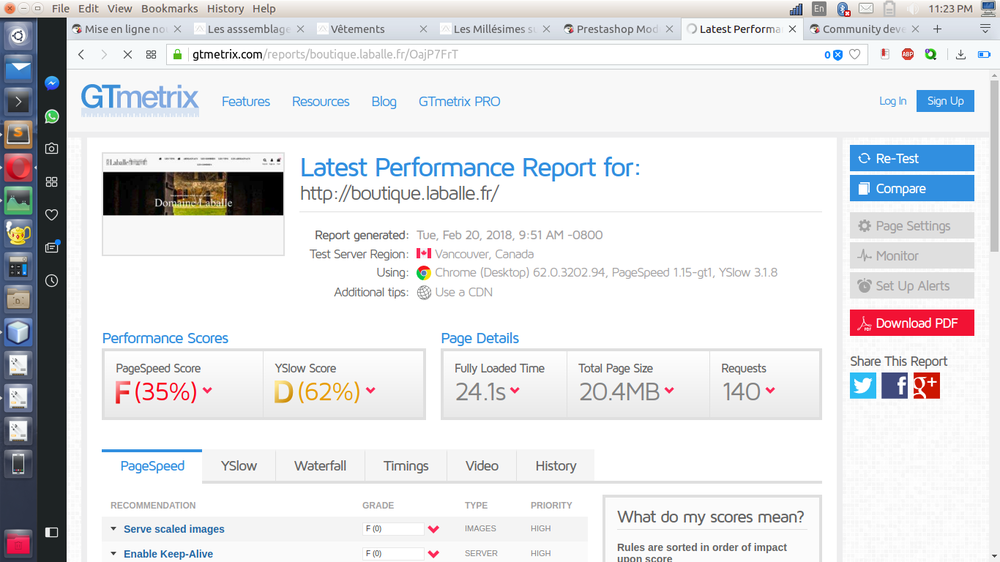This screenshot has width=1000, height=562.
Task: Open the Video tab
Action: click(482, 466)
